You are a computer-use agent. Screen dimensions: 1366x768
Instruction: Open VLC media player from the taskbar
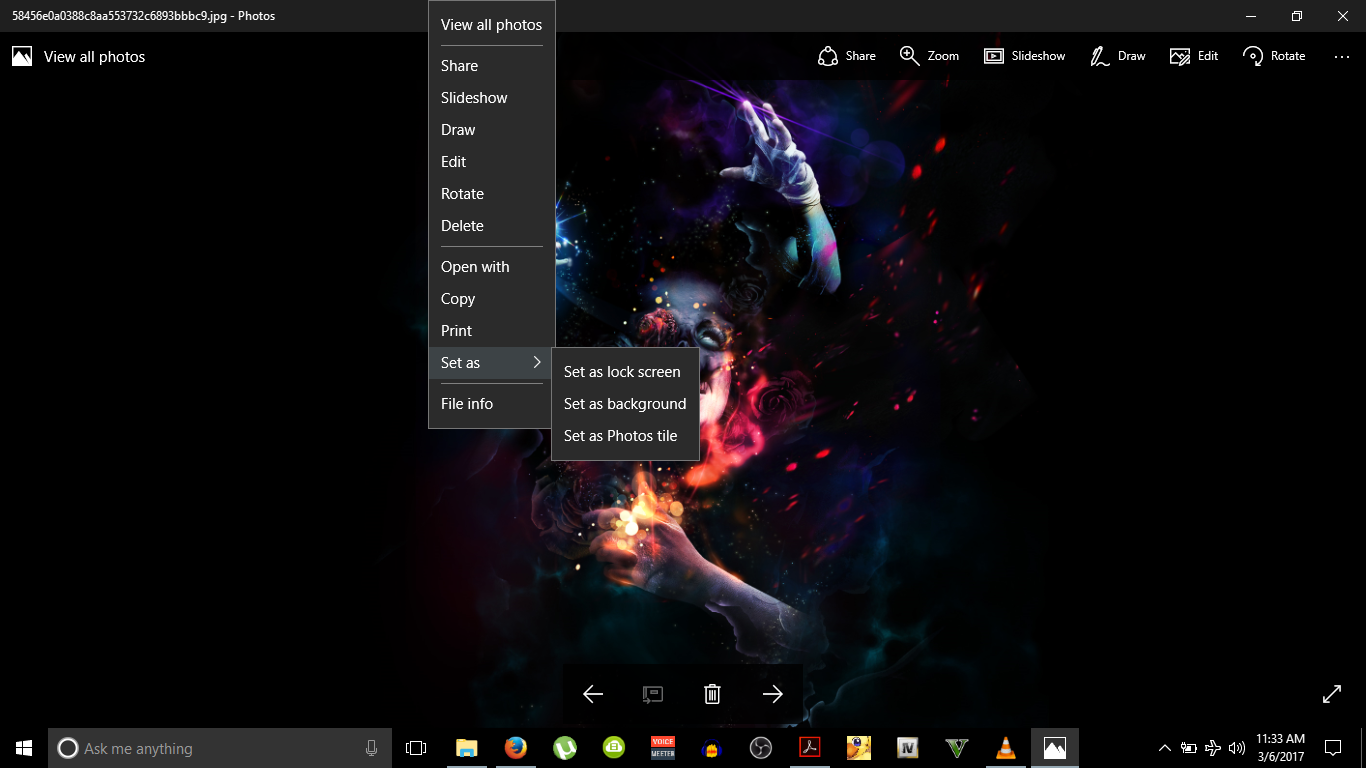tap(1006, 748)
